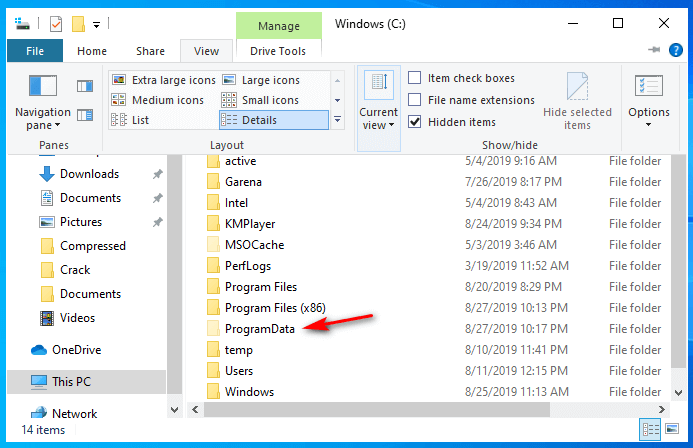Screen dimensions: 693x448
Task: Unpin Downloads using its pin icon
Action: 158,174
